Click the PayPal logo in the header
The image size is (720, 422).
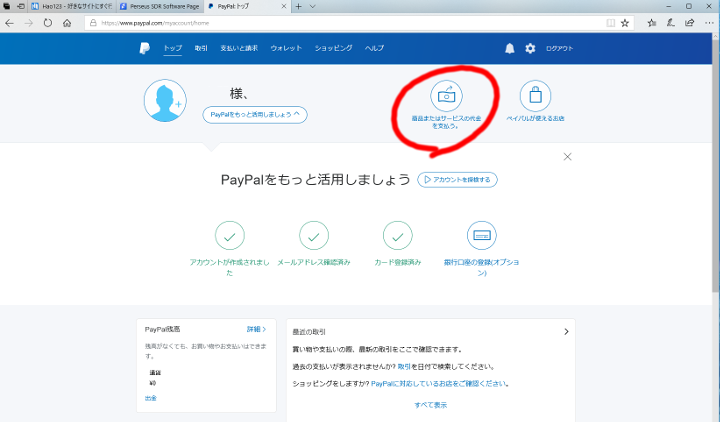tap(145, 48)
